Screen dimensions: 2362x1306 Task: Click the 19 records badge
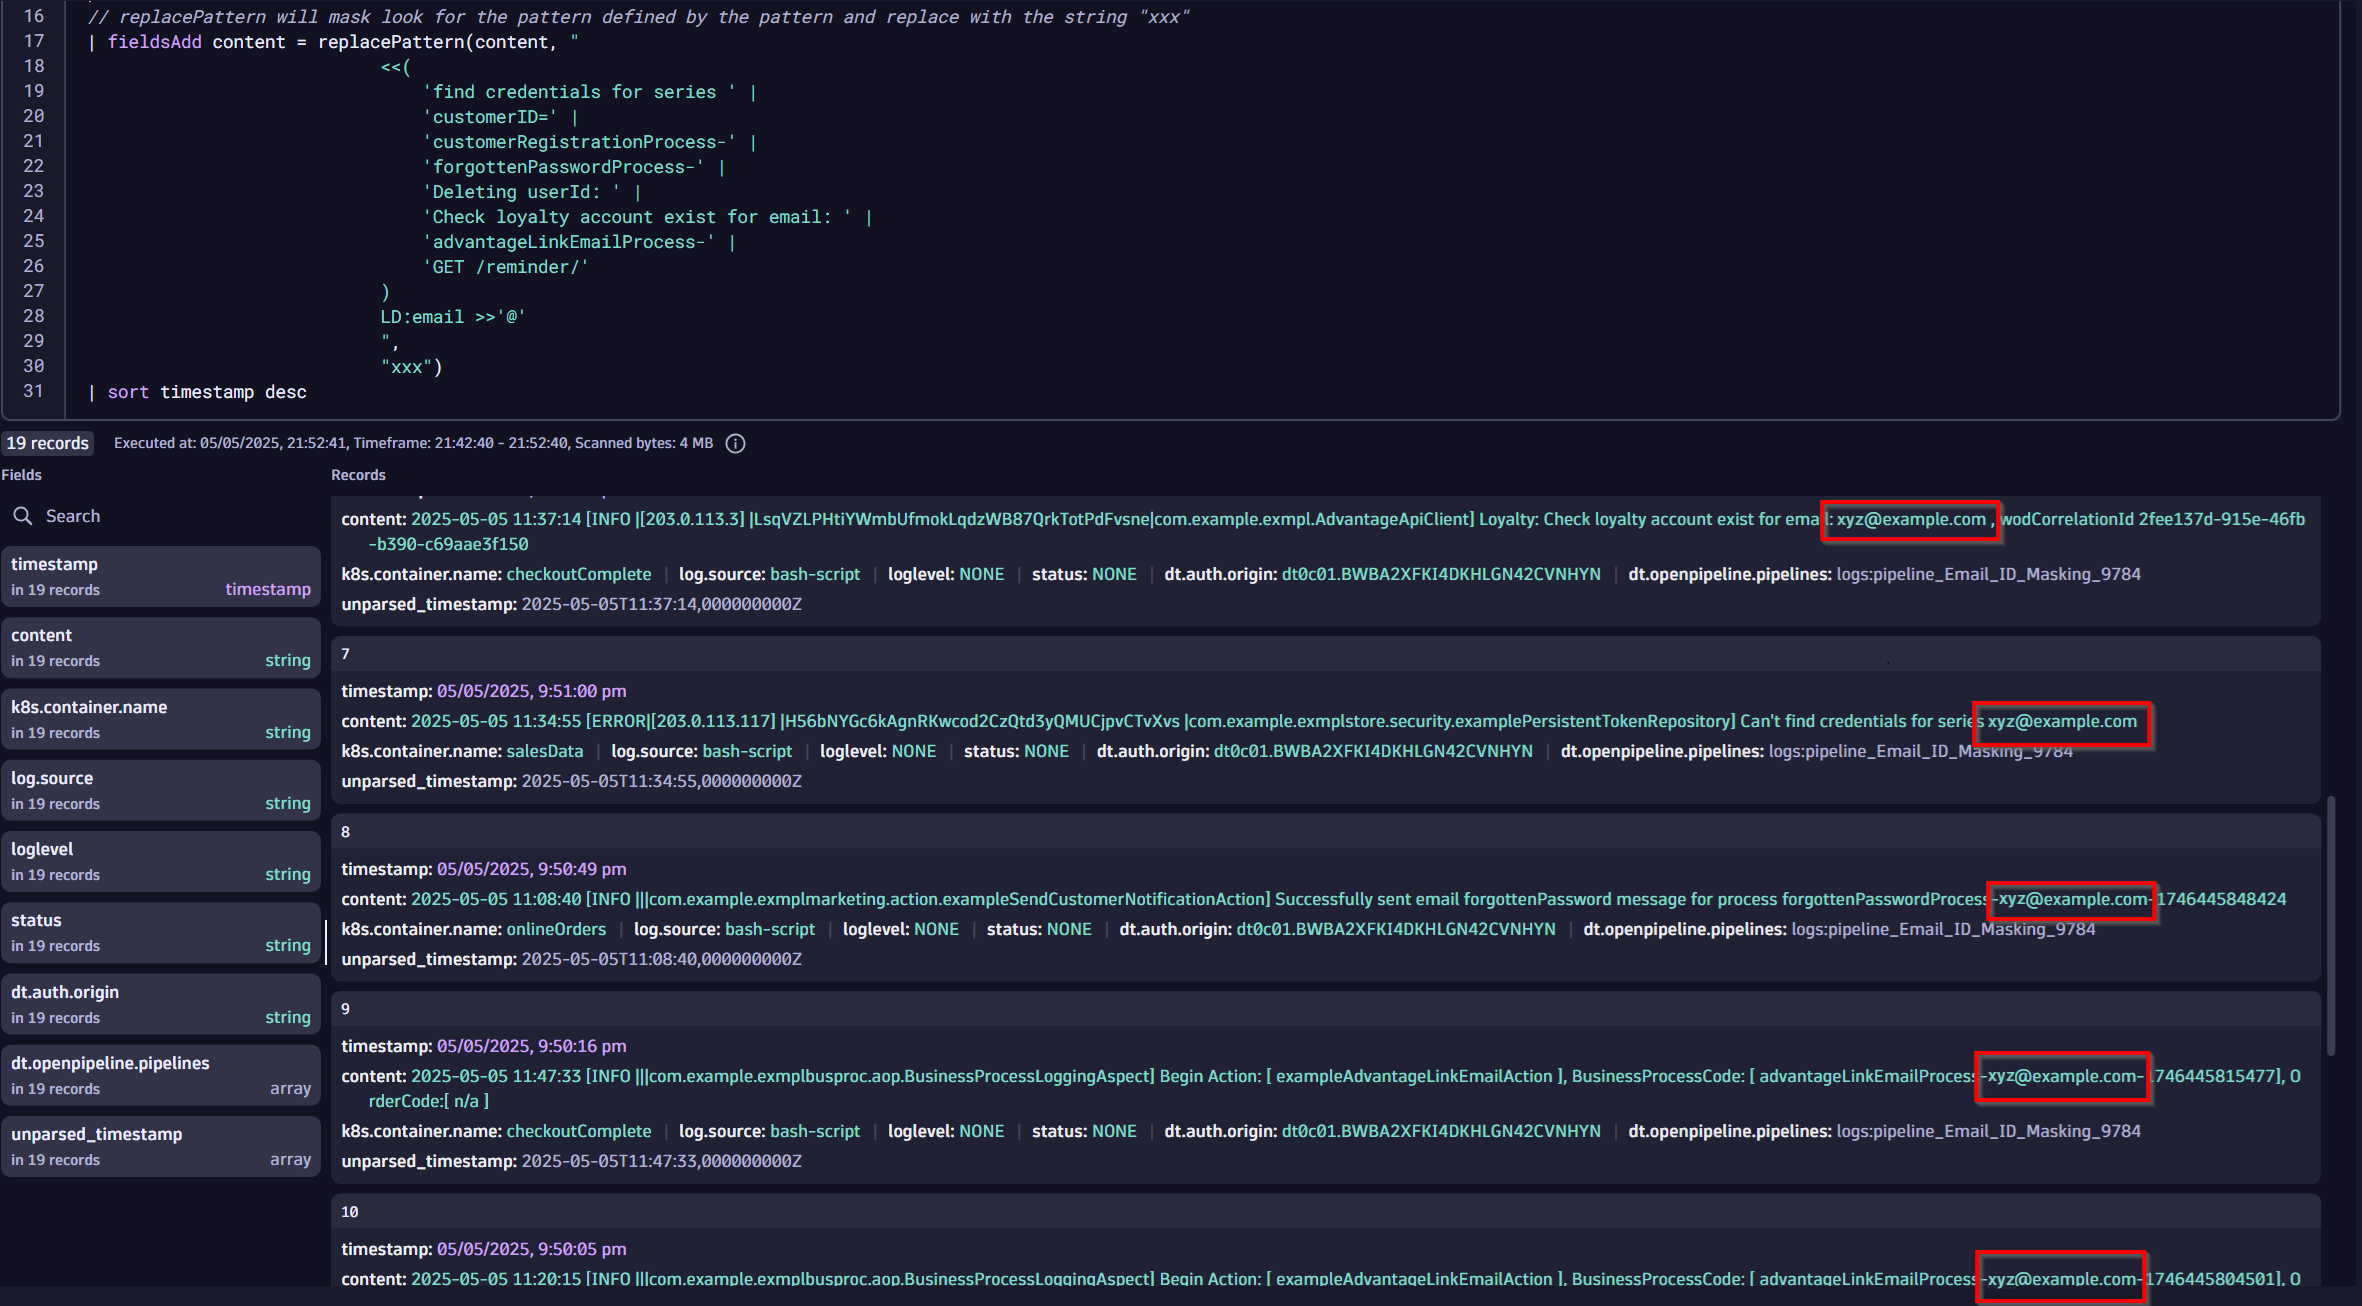[47, 443]
